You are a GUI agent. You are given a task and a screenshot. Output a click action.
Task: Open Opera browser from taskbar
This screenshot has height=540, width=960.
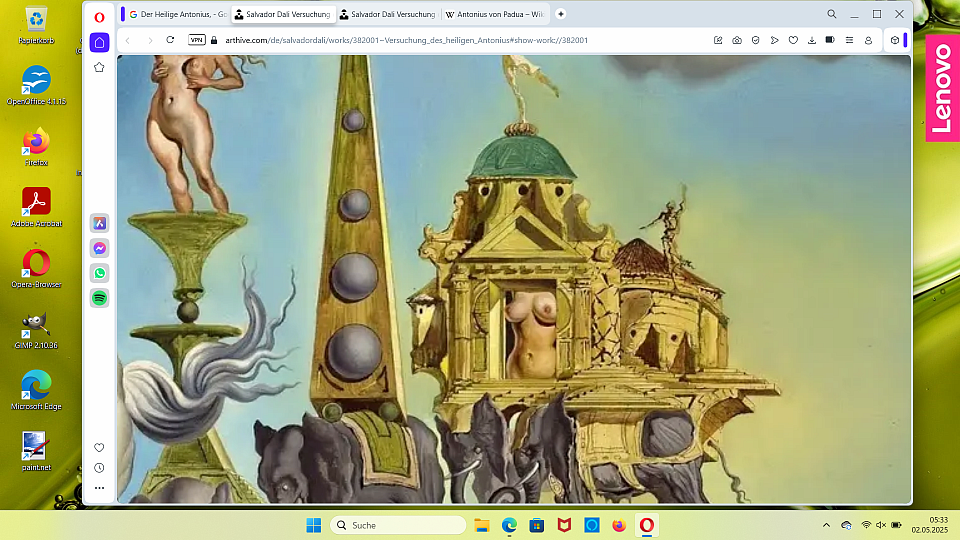pos(647,525)
